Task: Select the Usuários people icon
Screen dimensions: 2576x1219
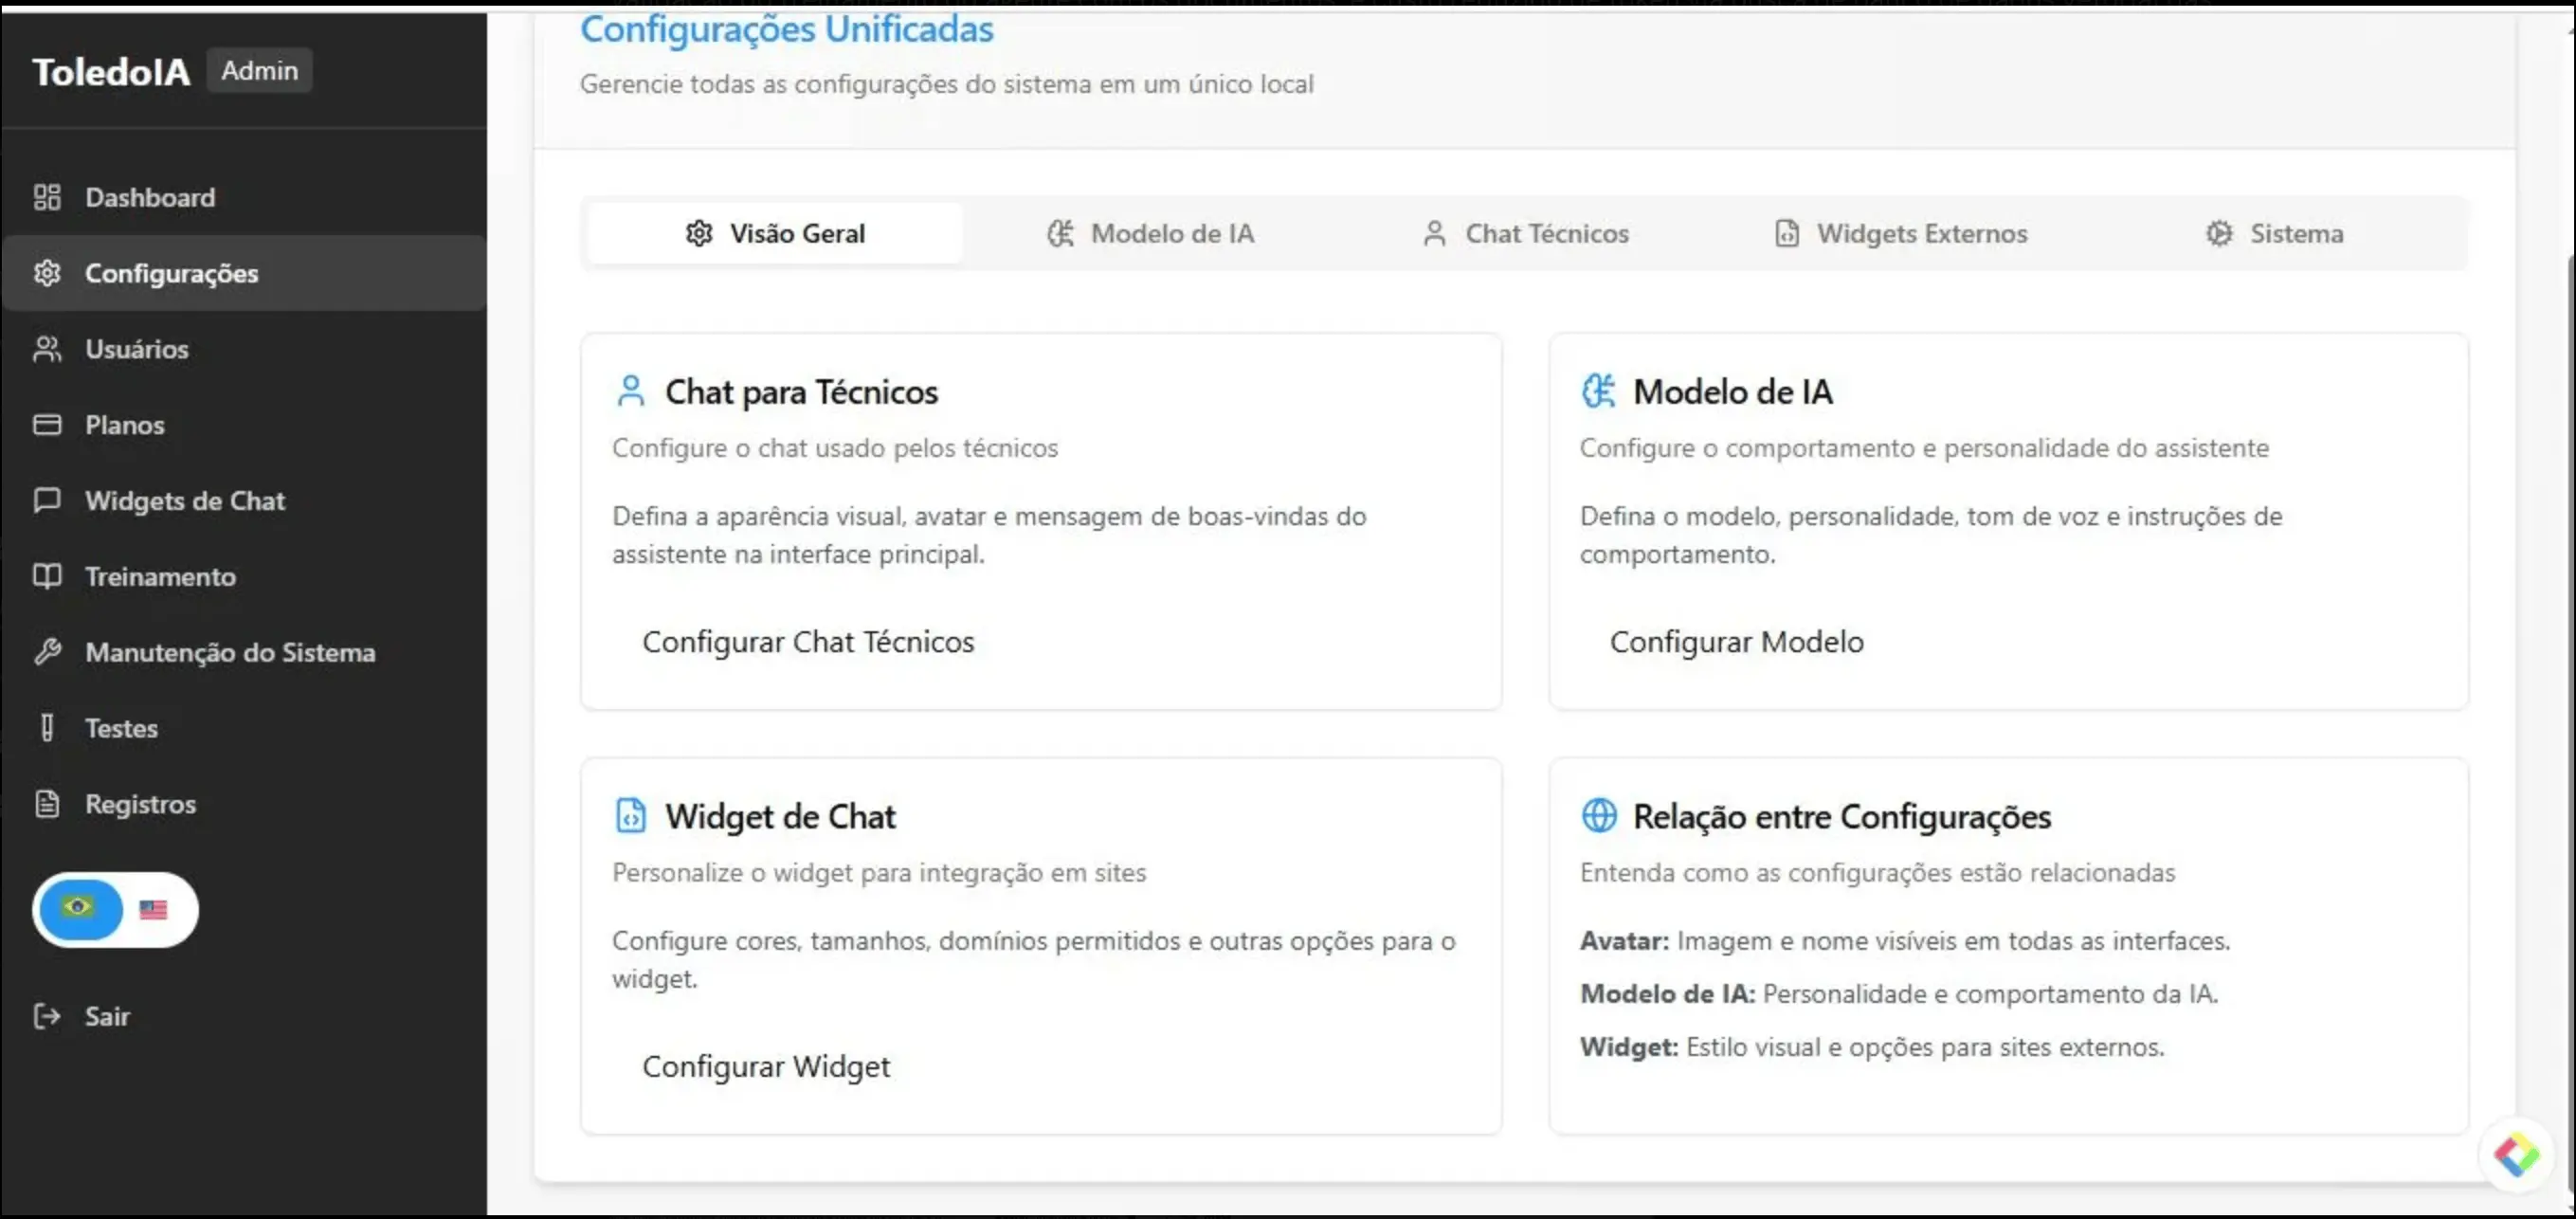Action: [x=47, y=349]
